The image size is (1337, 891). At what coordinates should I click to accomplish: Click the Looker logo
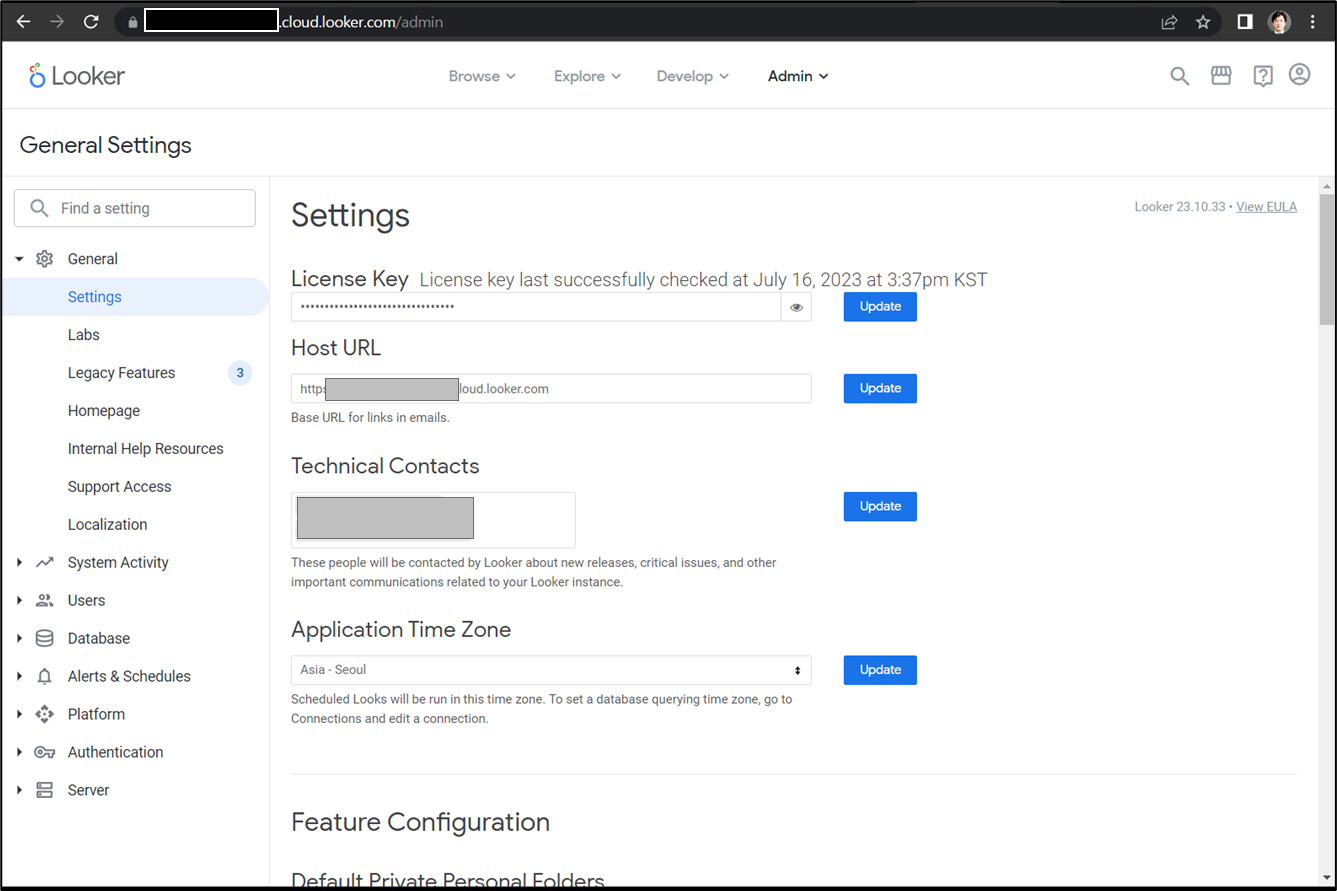(77, 76)
